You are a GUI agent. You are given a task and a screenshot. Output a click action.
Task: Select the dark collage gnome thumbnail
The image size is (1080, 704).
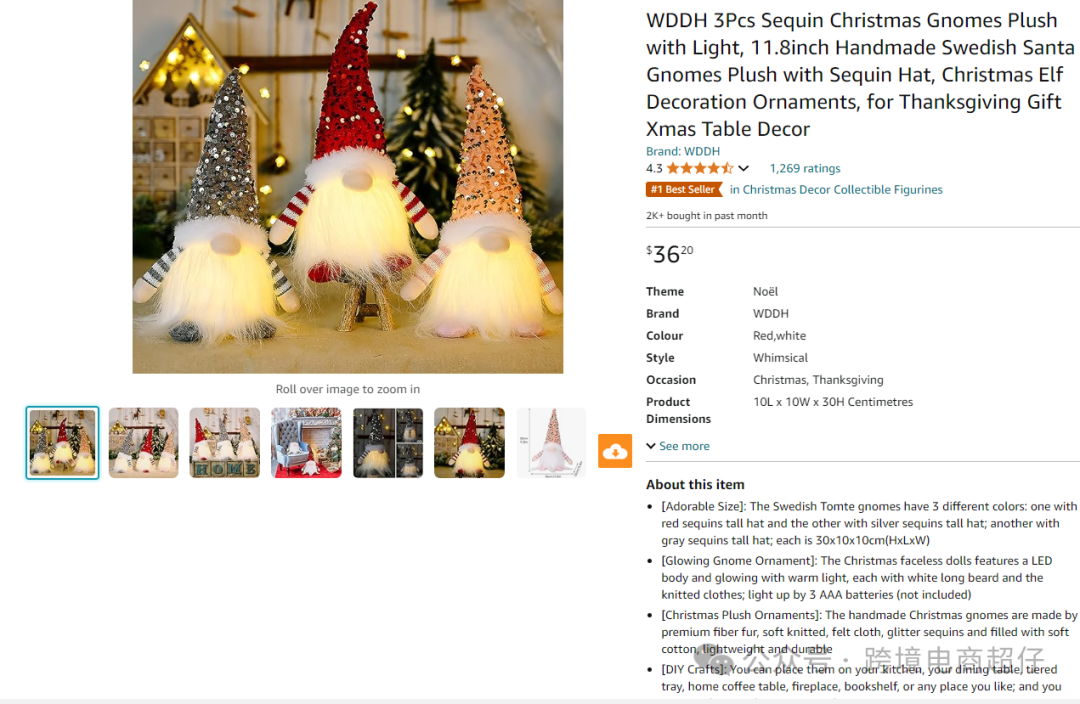pos(388,442)
